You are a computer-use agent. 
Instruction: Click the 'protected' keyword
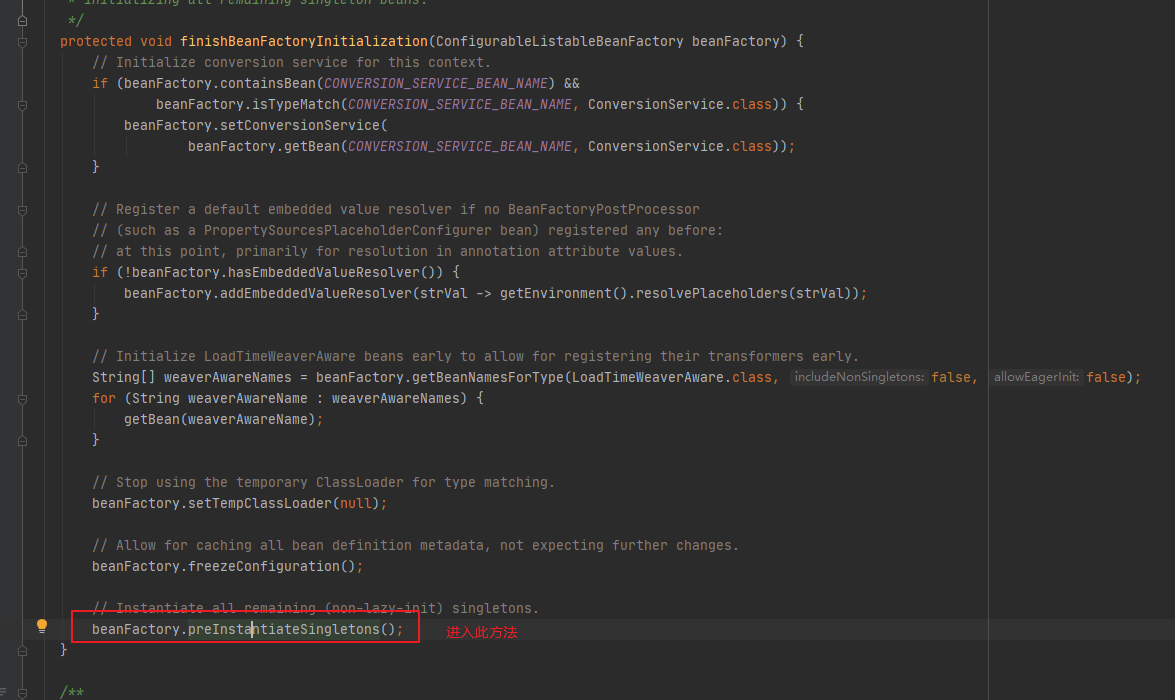click(x=96, y=41)
